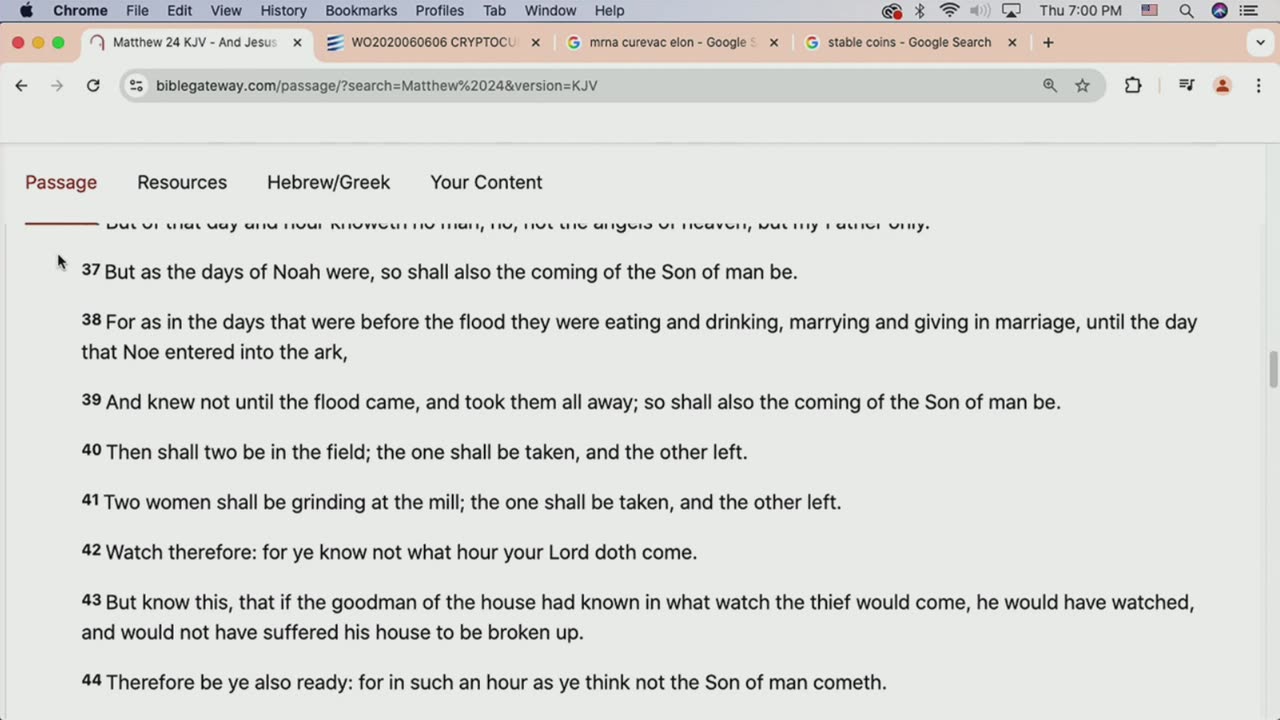This screenshot has width=1280, height=720.
Task: Open Siri from the menu bar
Action: pos(1219,11)
